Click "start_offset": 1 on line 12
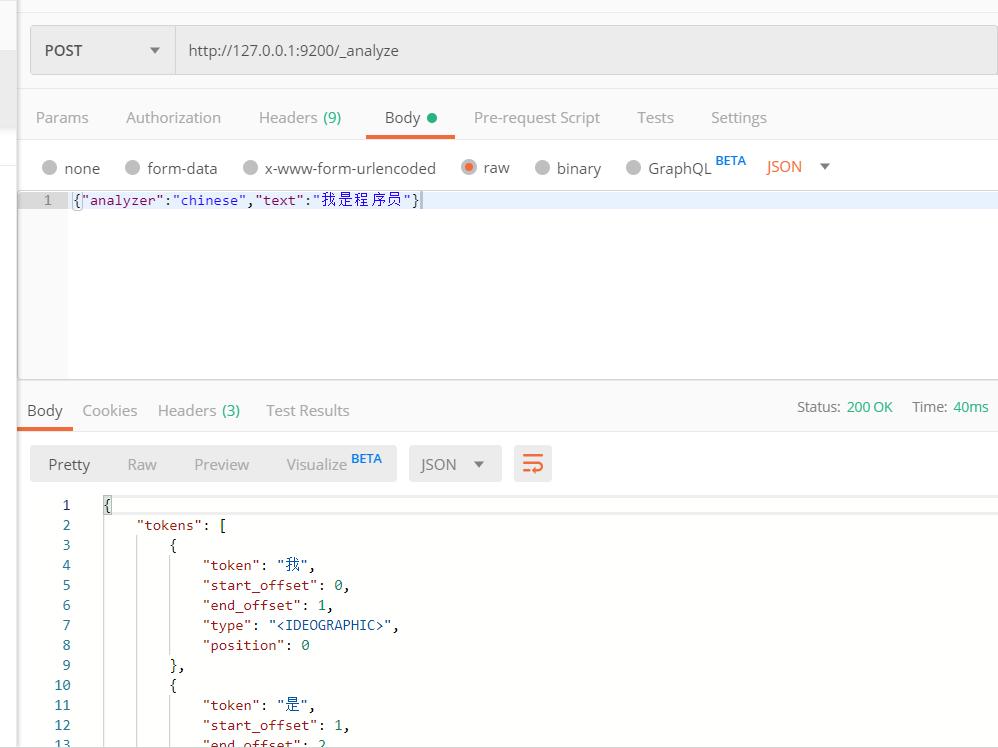This screenshot has width=998, height=748. tap(276, 725)
